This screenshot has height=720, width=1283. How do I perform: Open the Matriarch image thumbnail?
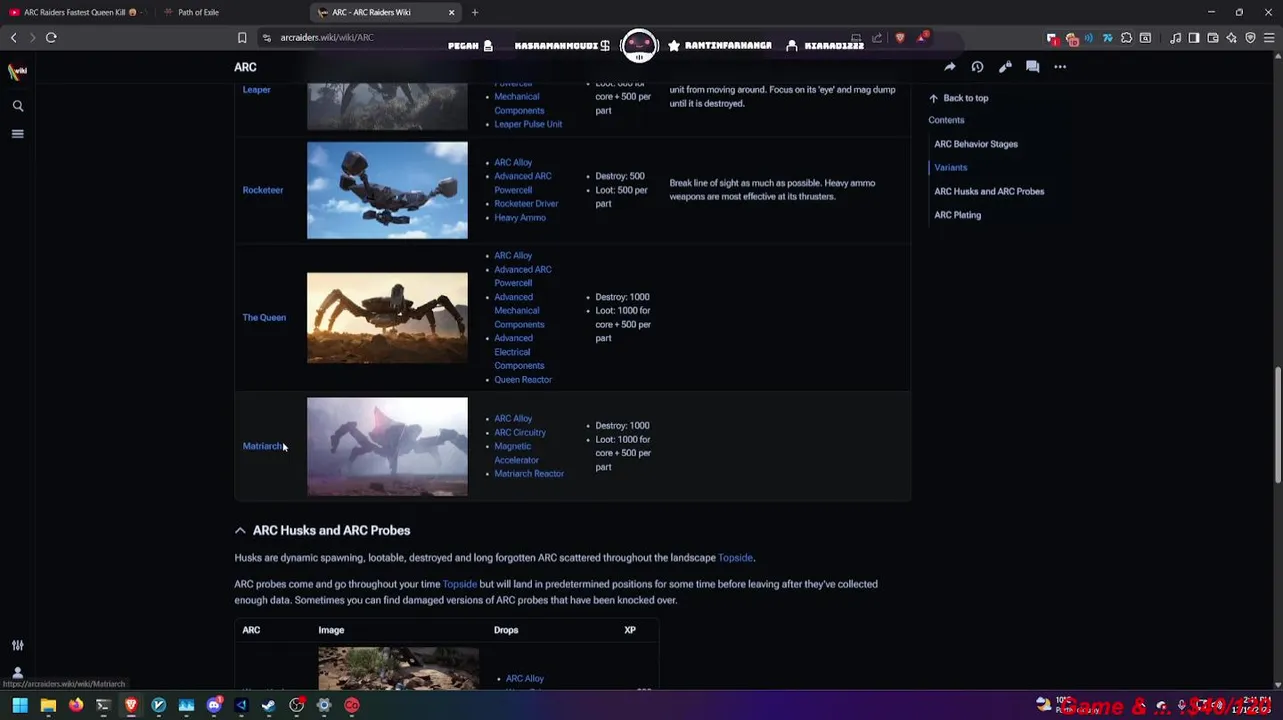pos(387,446)
